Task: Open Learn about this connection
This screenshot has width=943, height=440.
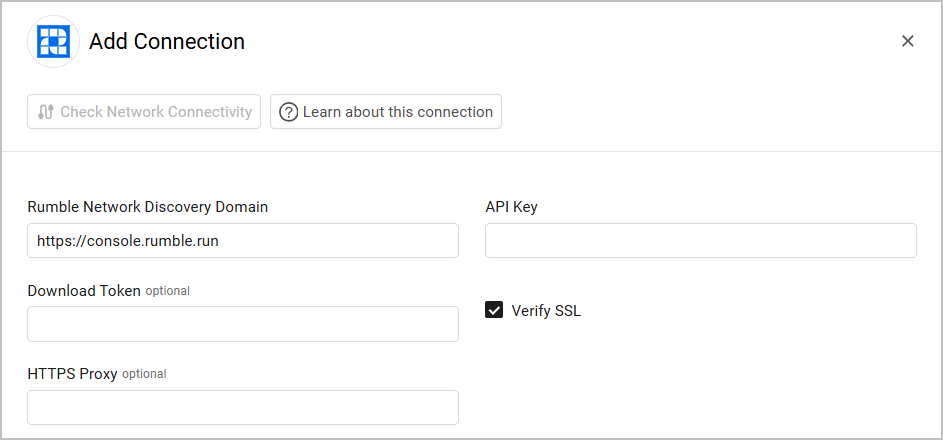Action: coord(385,111)
